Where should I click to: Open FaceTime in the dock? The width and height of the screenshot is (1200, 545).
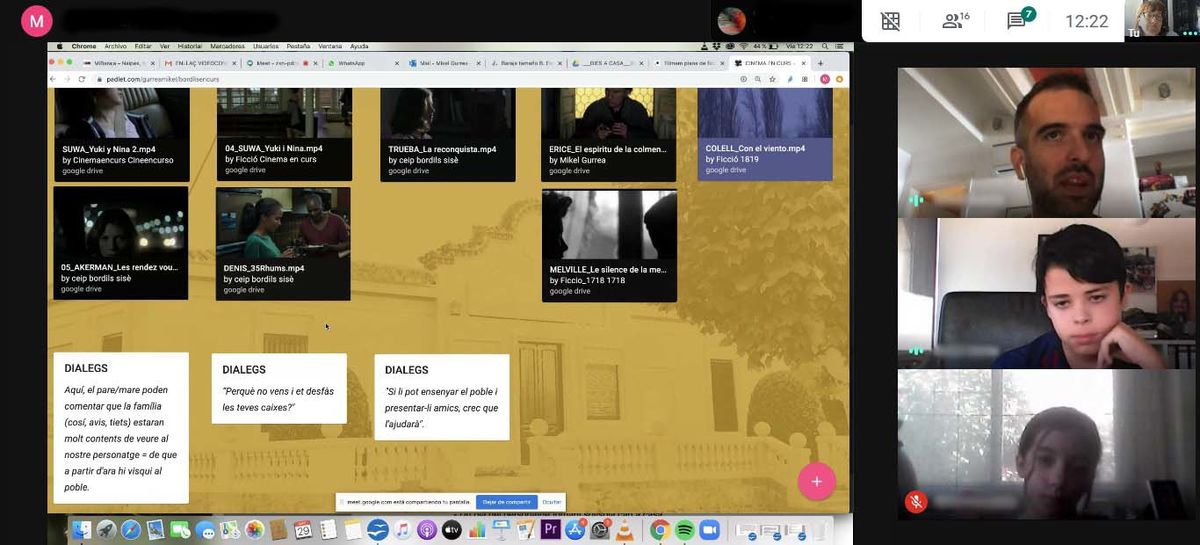point(181,529)
